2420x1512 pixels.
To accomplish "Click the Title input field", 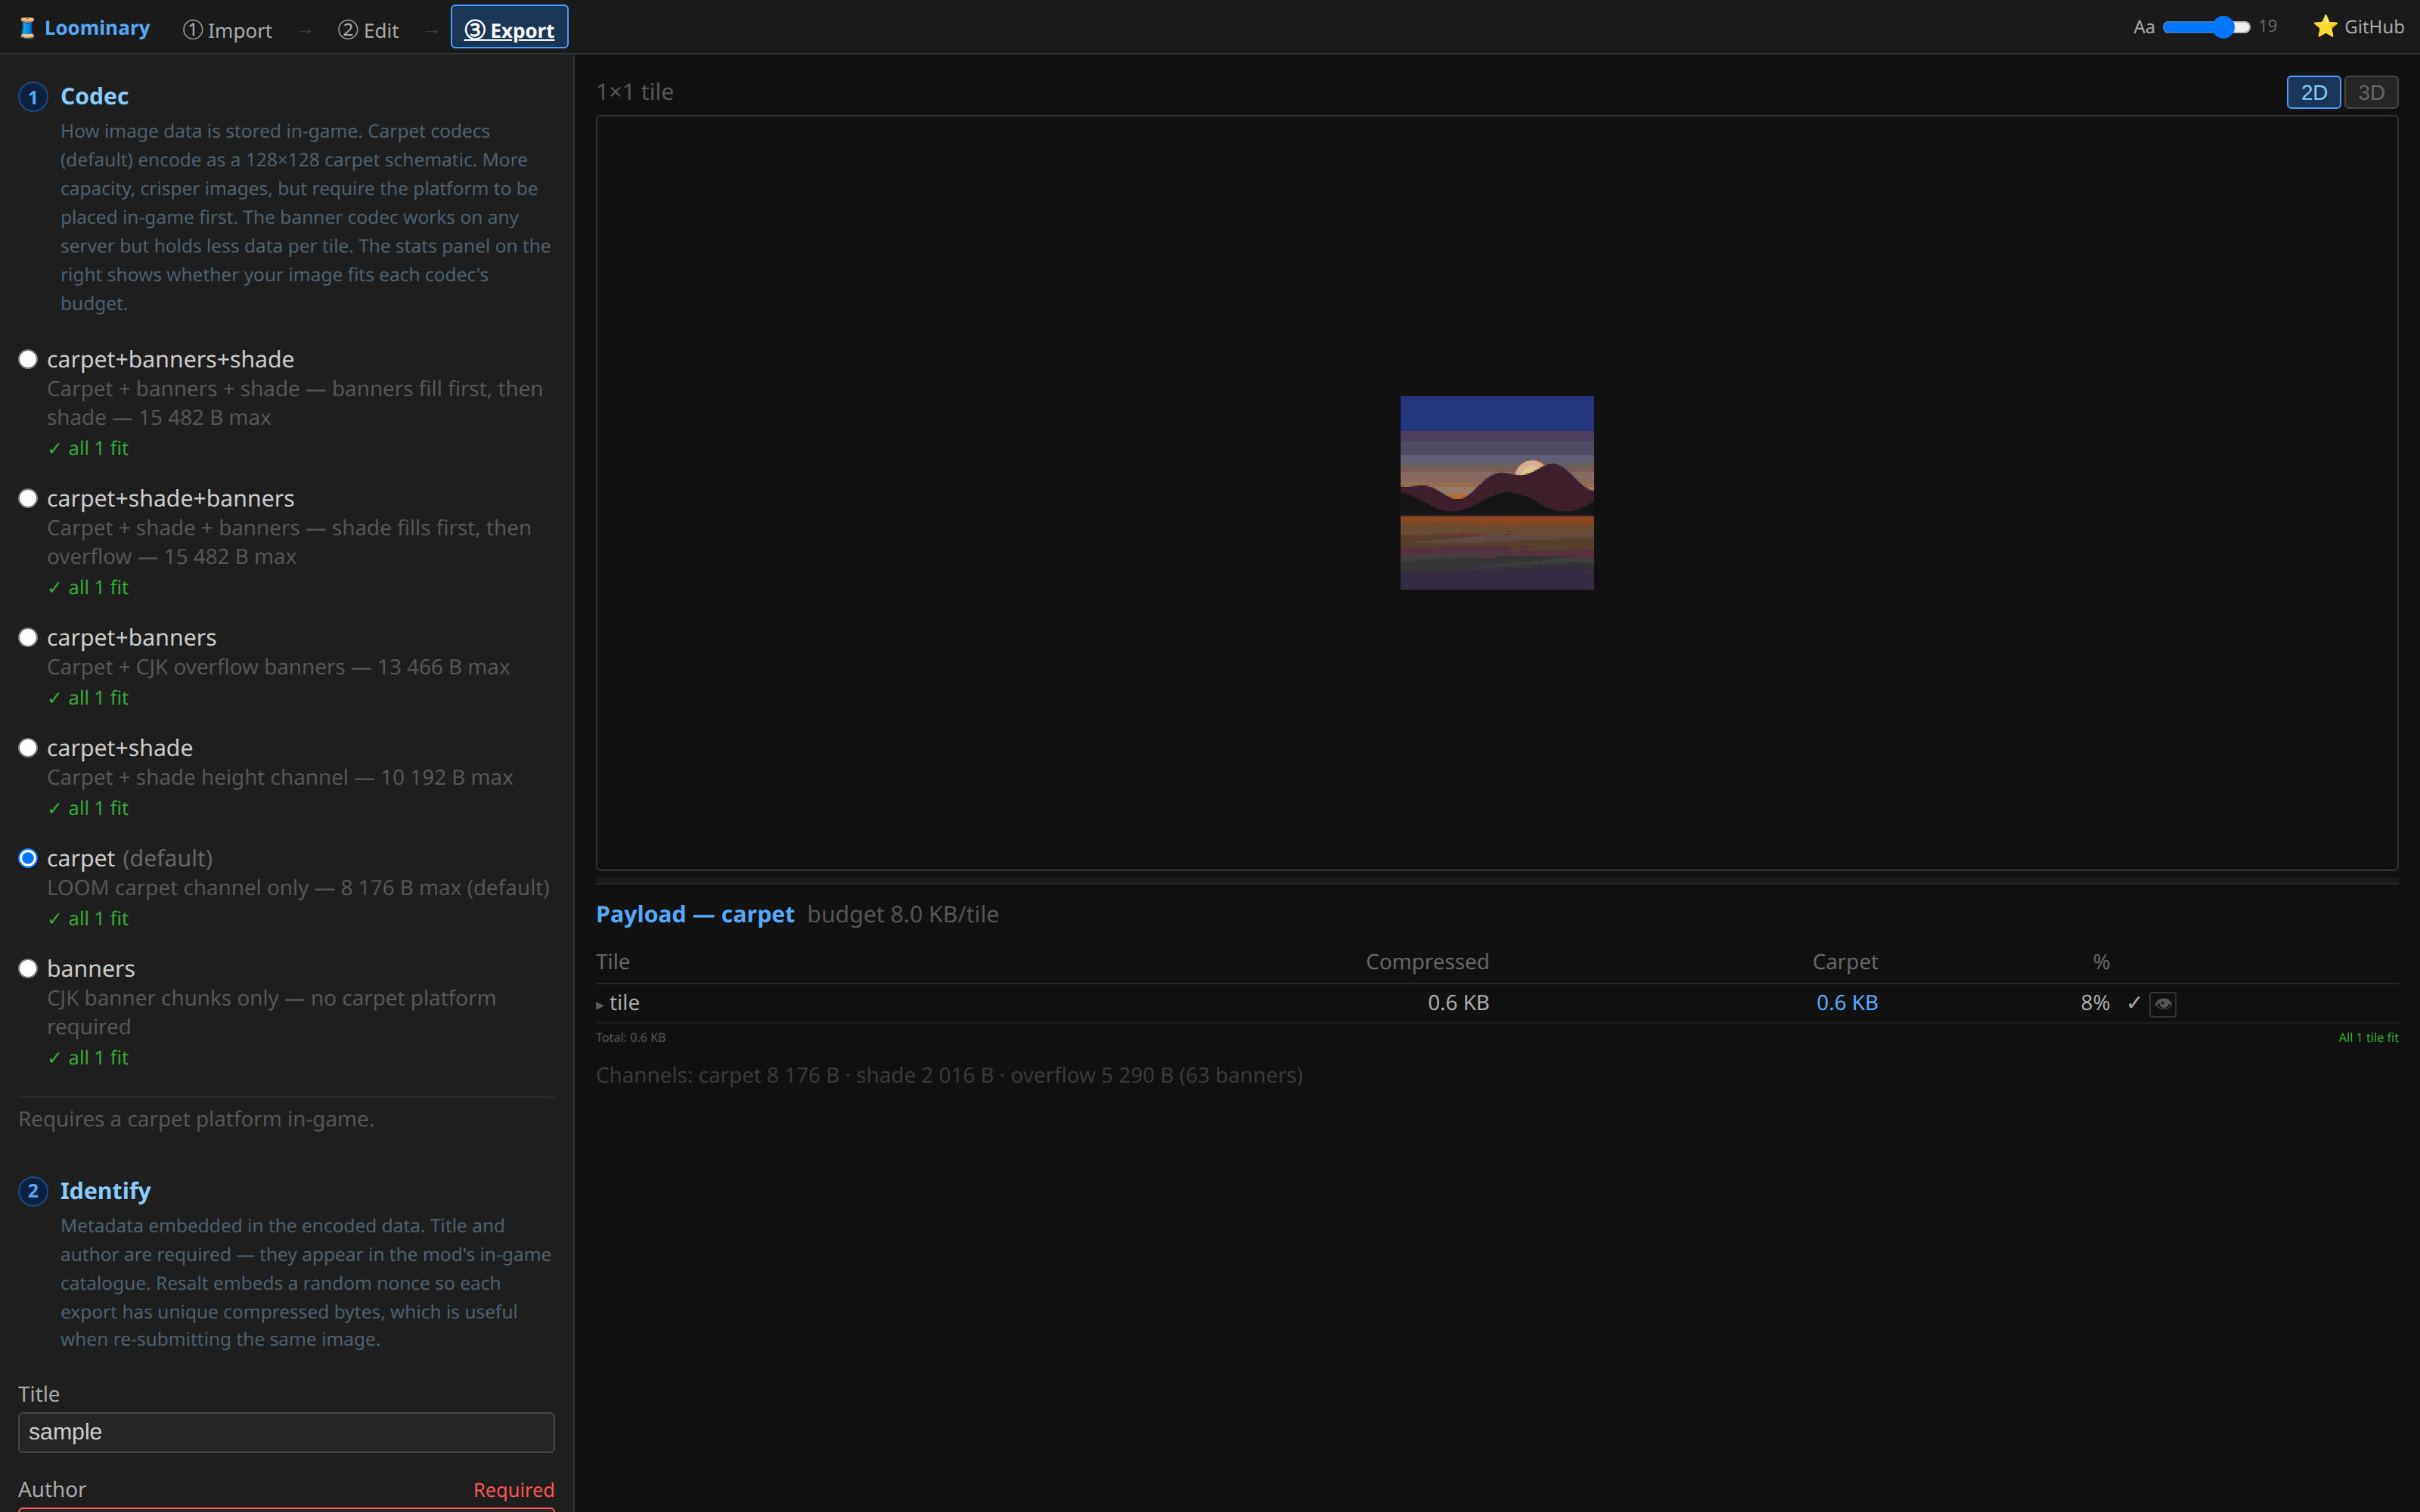I will point(286,1432).
